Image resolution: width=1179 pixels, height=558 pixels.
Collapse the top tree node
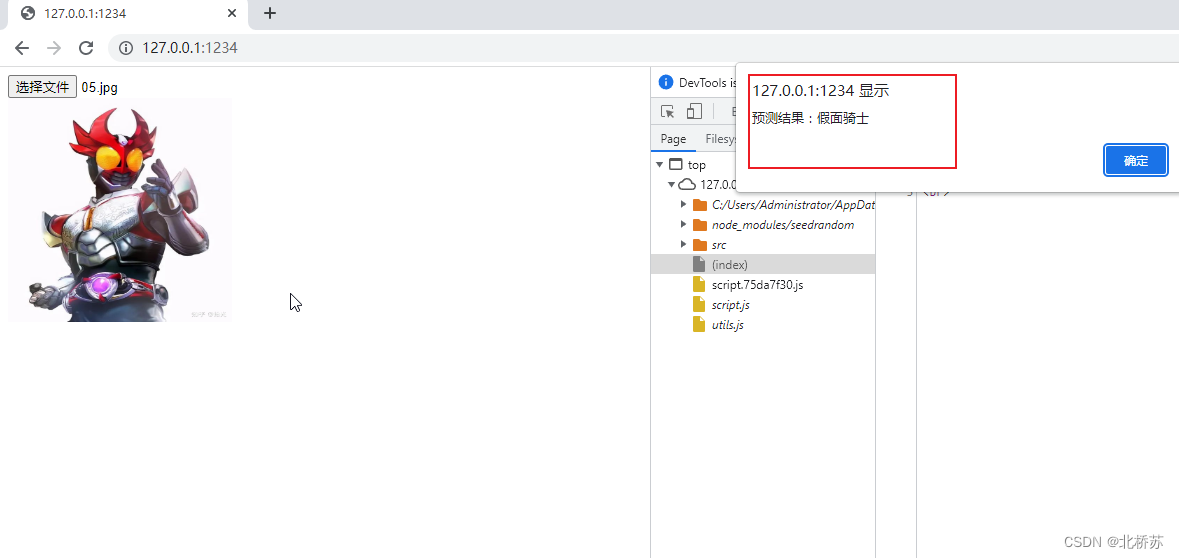click(659, 165)
